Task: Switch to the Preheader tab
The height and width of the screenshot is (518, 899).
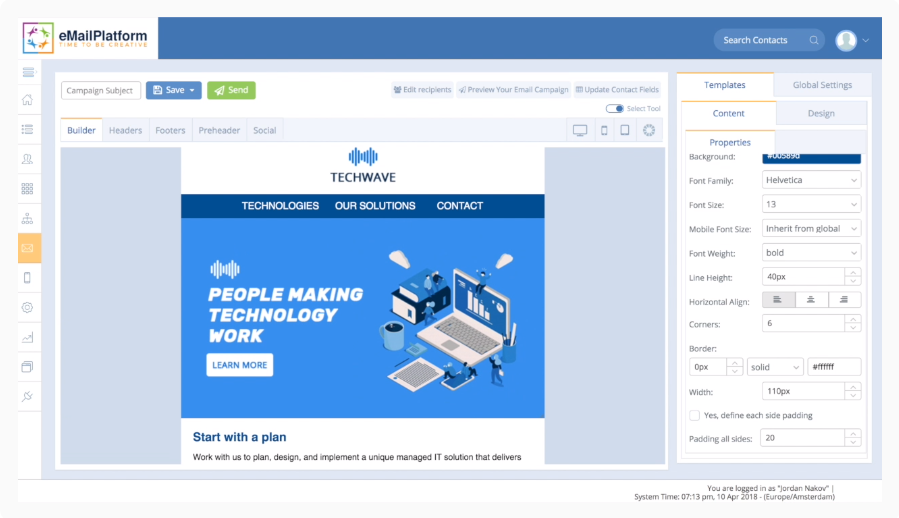Action: pos(219,130)
